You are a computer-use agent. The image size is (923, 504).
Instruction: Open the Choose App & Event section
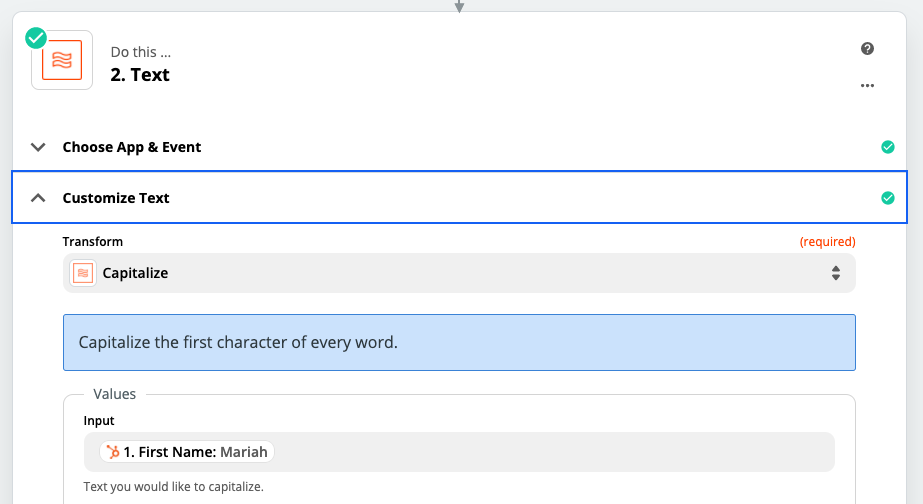click(x=132, y=147)
